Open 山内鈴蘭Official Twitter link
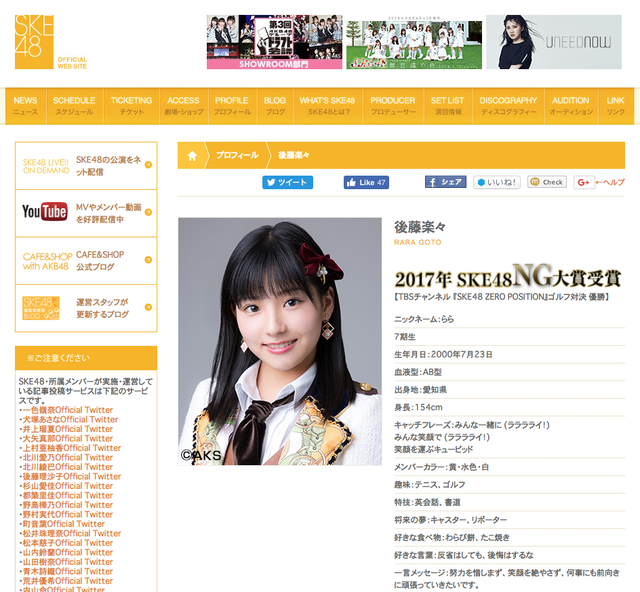Viewport: 640px width, 592px height. coord(68,552)
